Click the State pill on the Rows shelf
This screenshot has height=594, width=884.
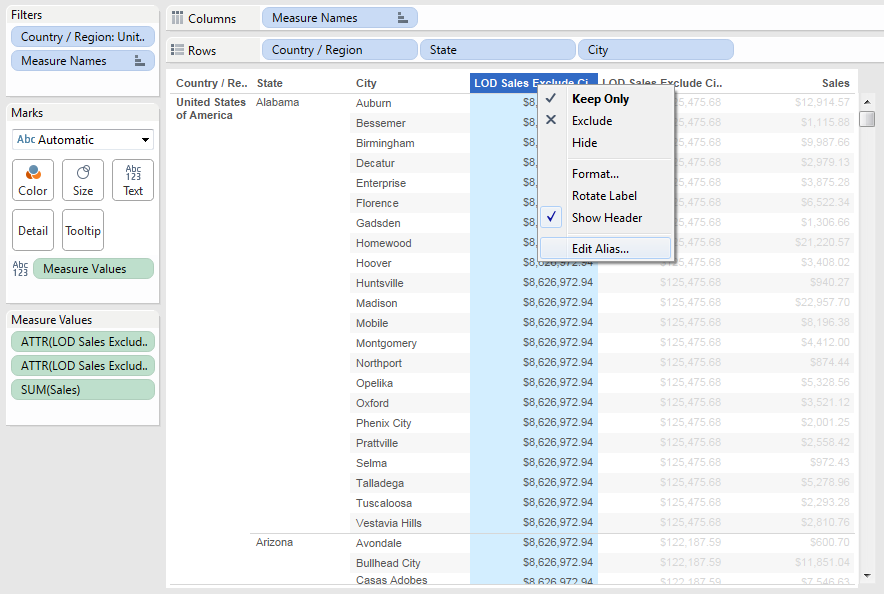(x=497, y=49)
